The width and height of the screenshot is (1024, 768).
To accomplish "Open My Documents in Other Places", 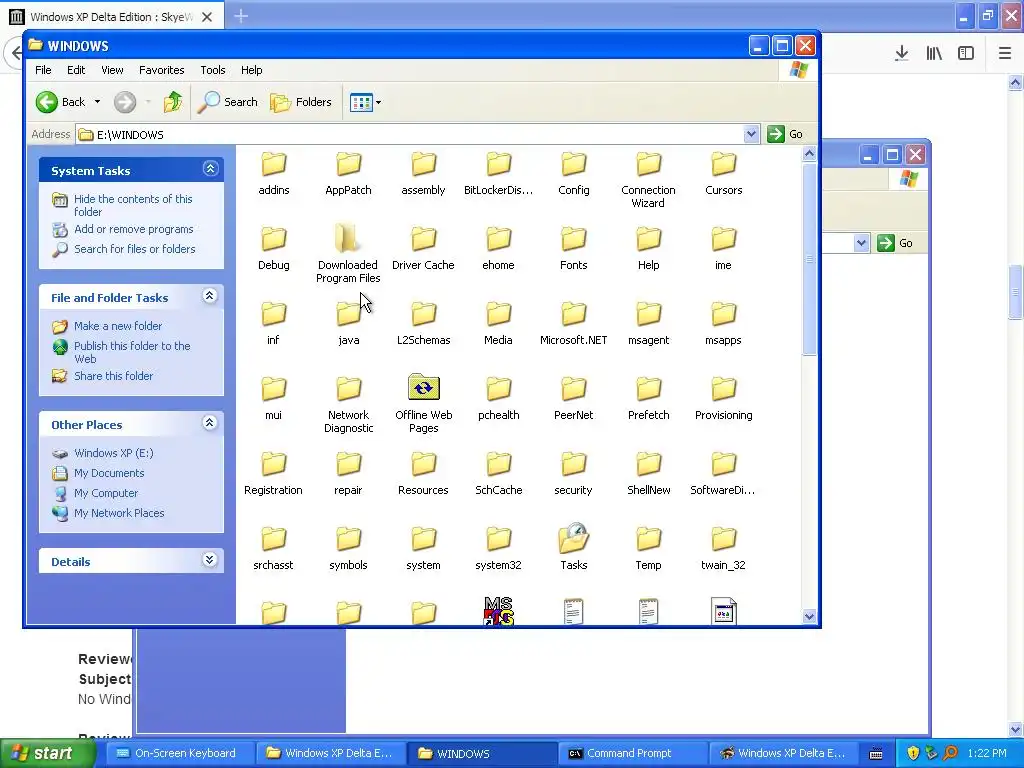I will 109,473.
